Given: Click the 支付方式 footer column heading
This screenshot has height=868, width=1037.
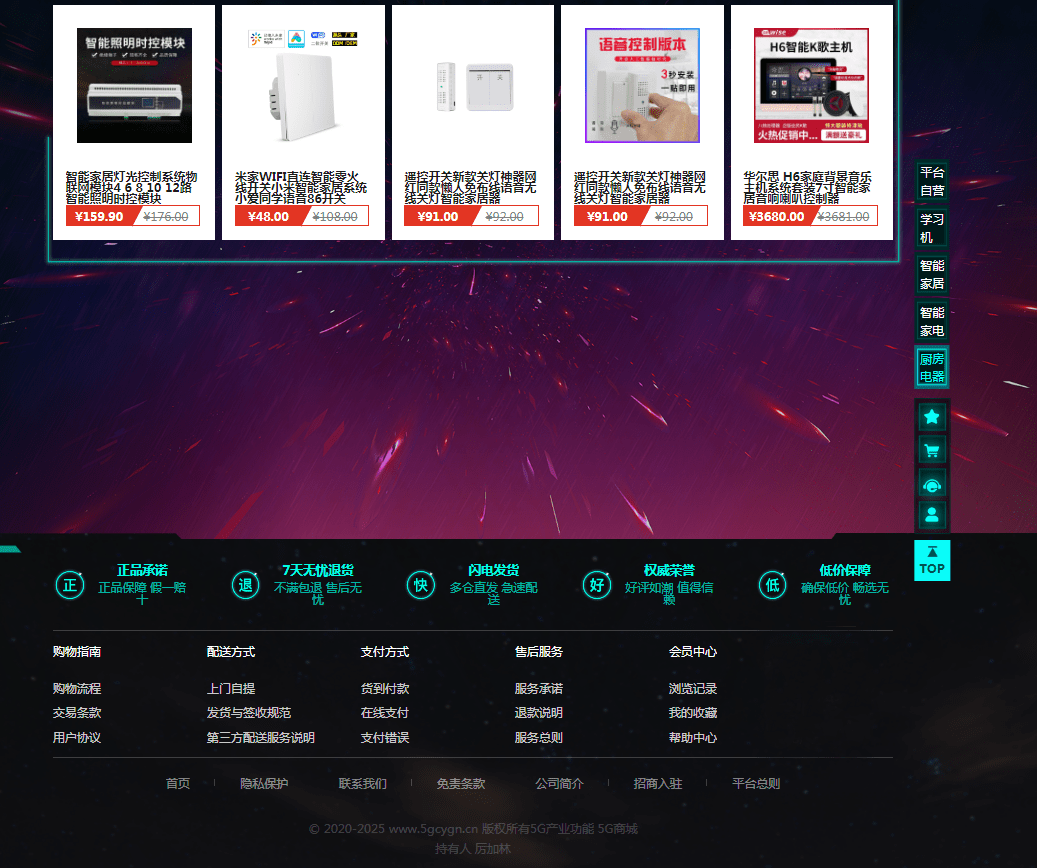Looking at the screenshot, I should point(385,652).
